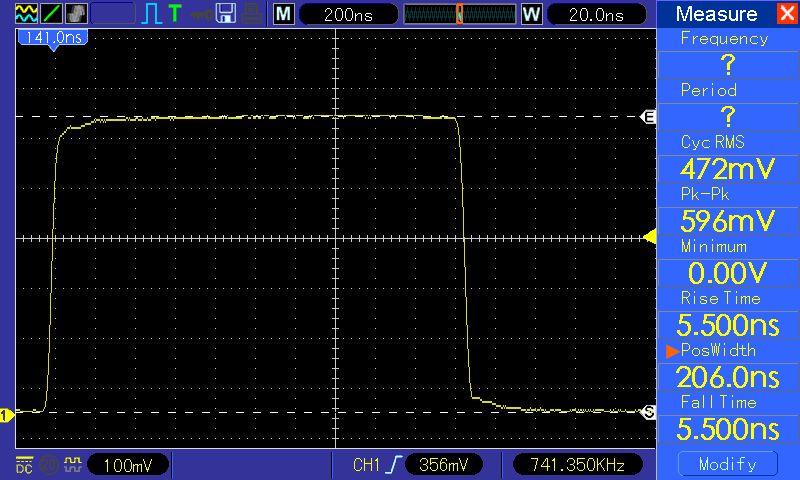Click the 472mV Cyc RMS value
The image size is (800, 480).
pyautogui.click(x=728, y=169)
